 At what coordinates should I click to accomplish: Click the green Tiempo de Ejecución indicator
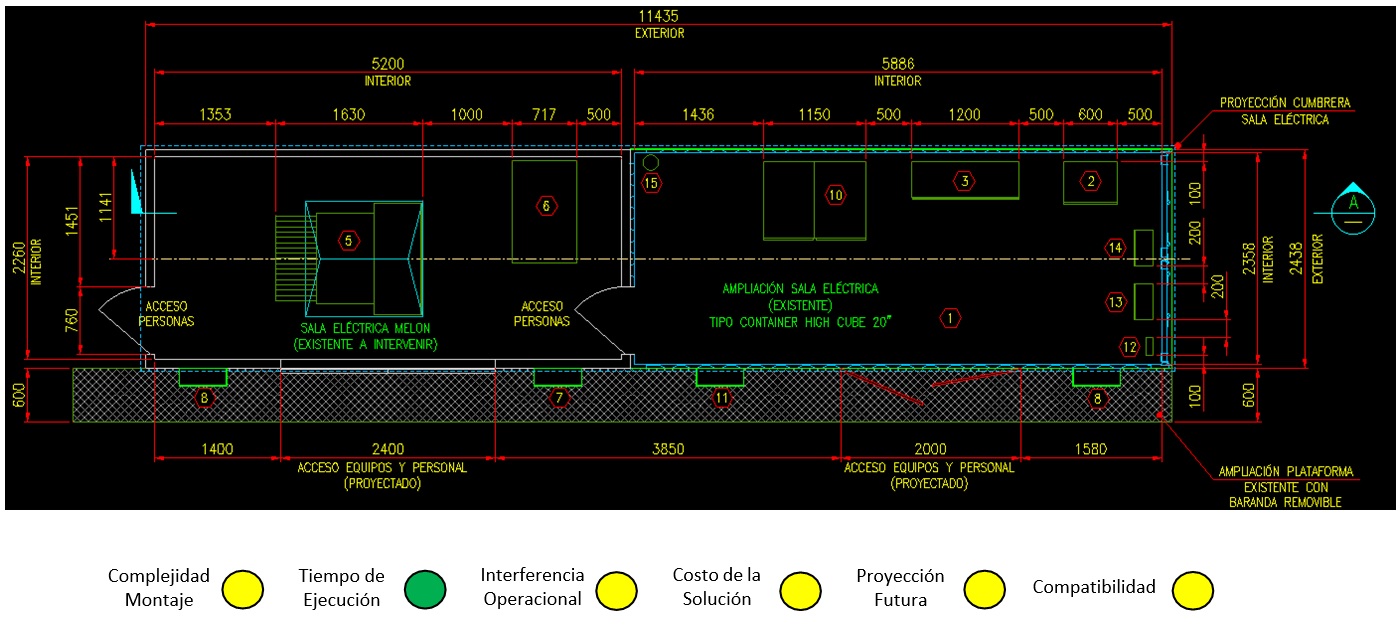(x=427, y=590)
